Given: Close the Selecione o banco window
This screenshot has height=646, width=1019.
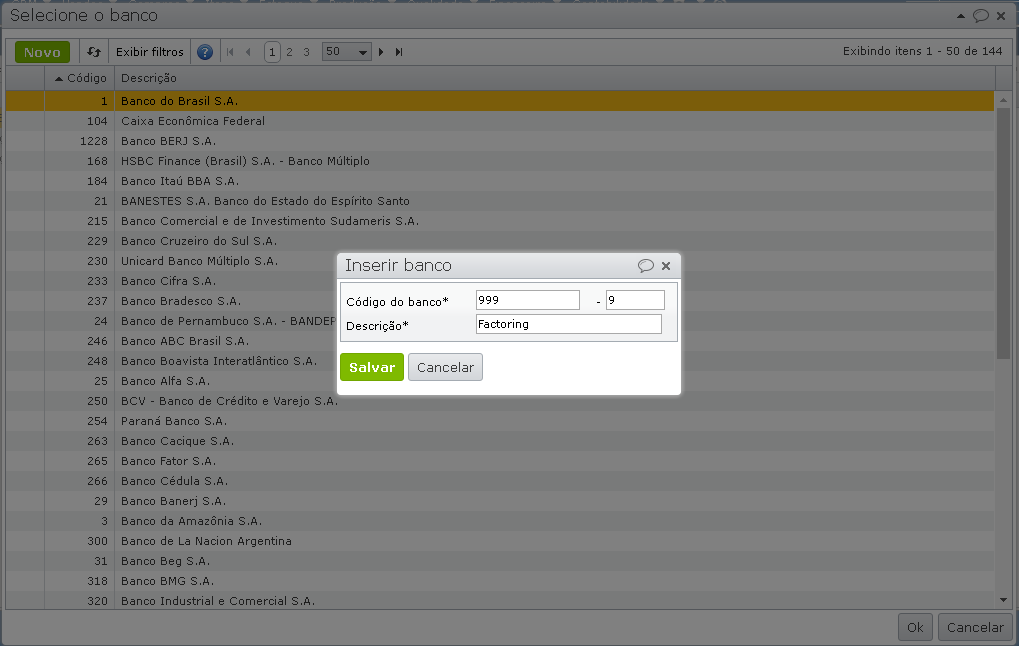Looking at the screenshot, I should pyautogui.click(x=1001, y=16).
